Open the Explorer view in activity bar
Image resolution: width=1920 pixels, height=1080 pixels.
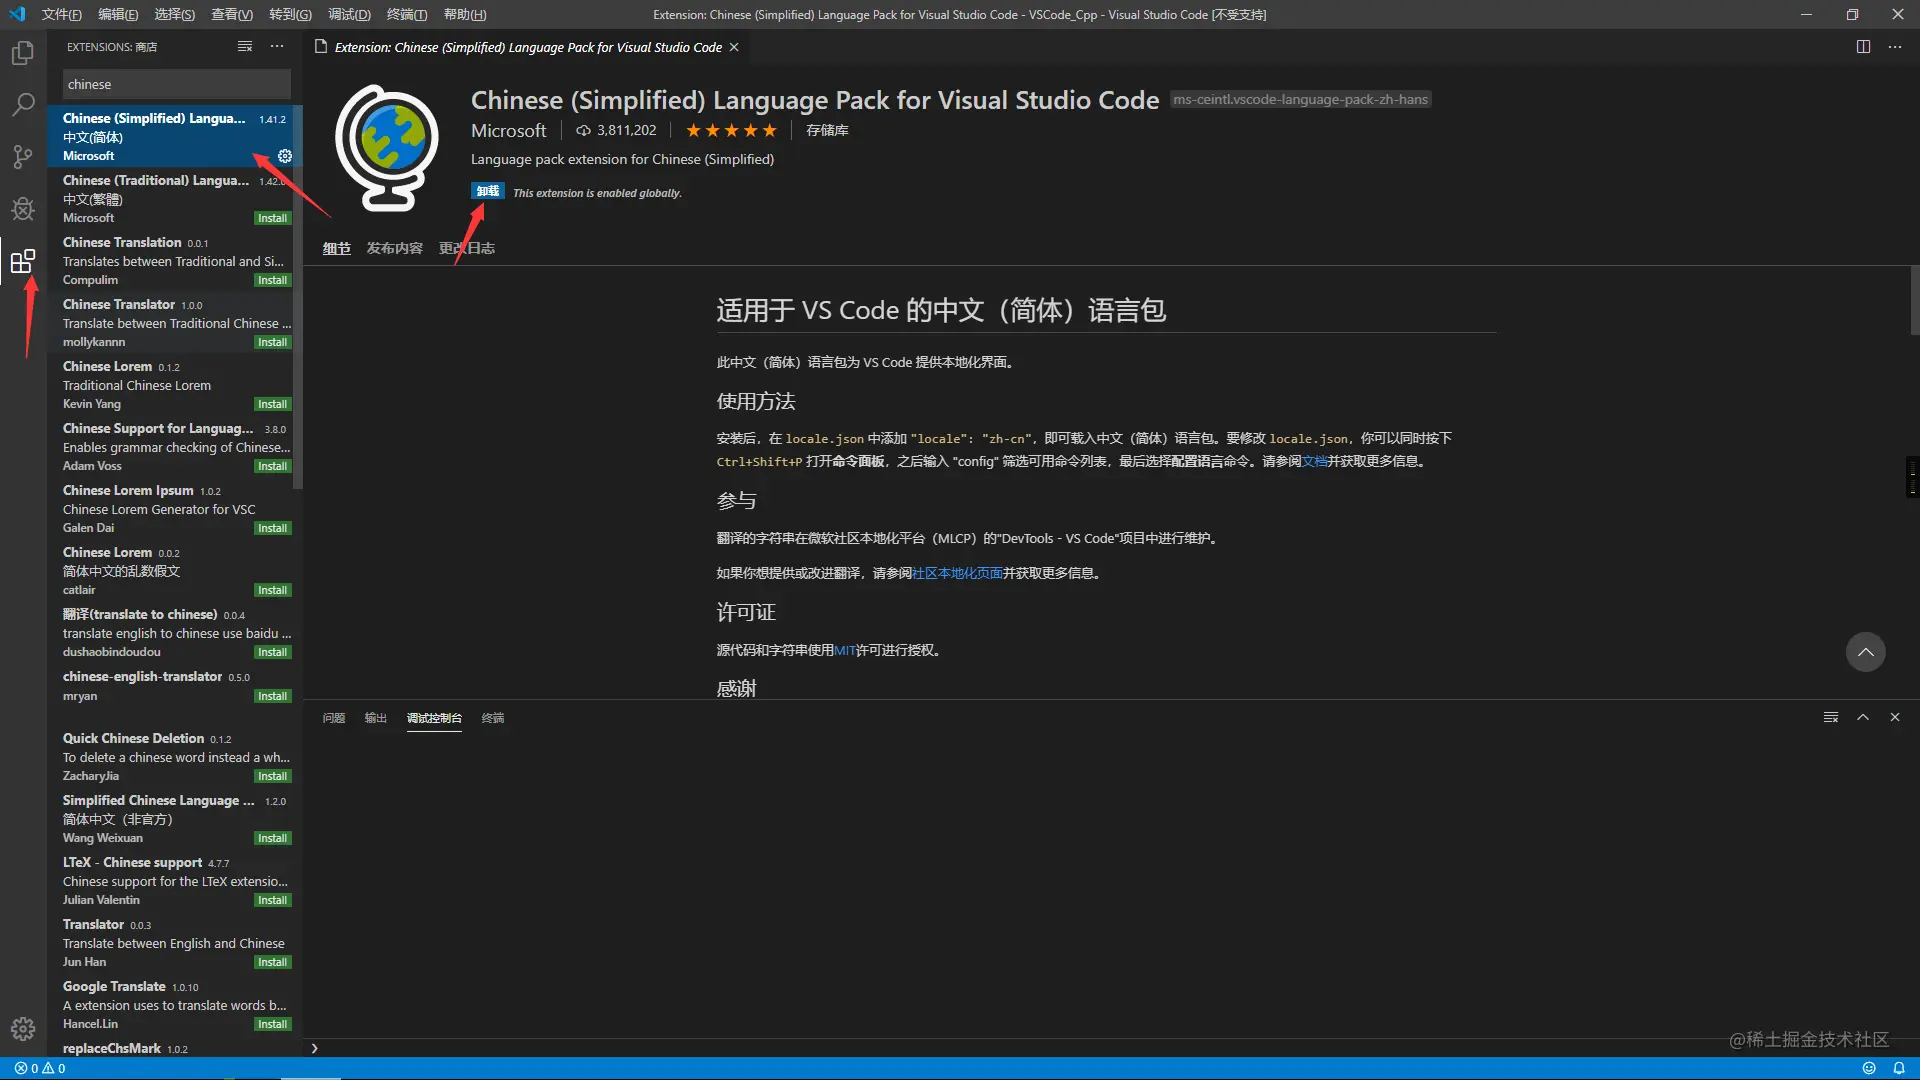click(x=22, y=52)
